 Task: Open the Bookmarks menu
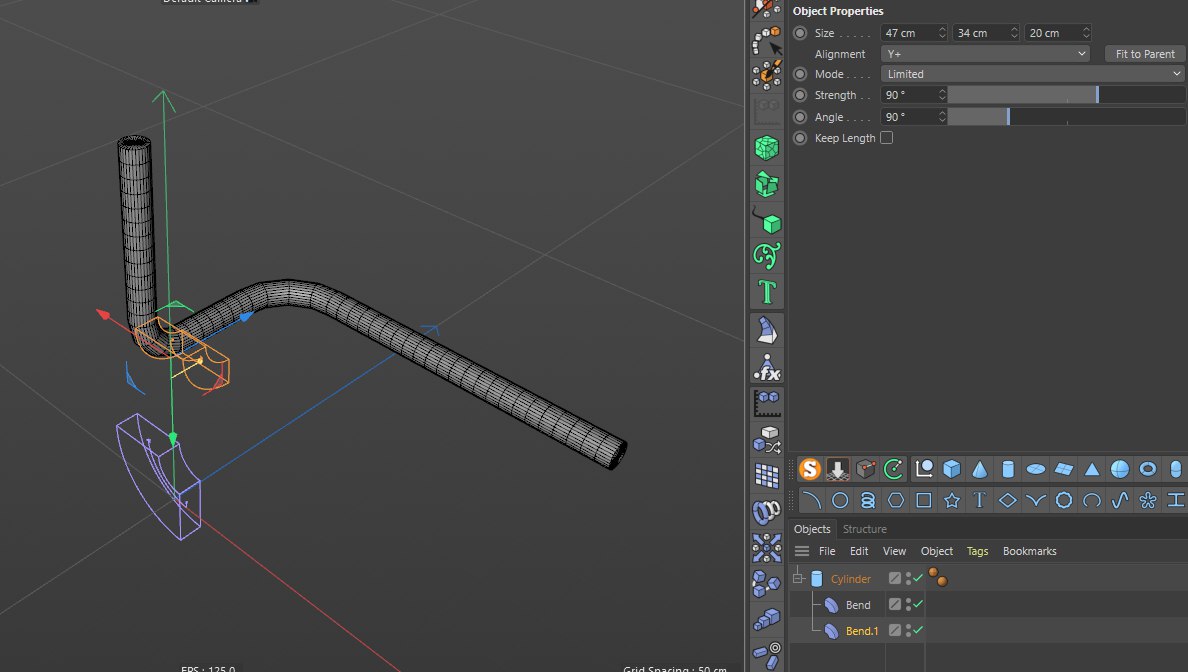click(1030, 552)
